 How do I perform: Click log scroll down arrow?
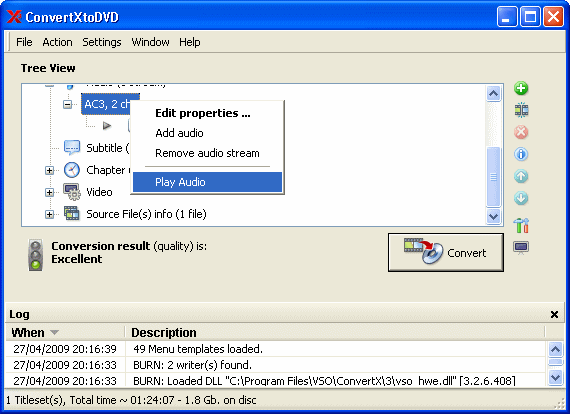(555, 378)
